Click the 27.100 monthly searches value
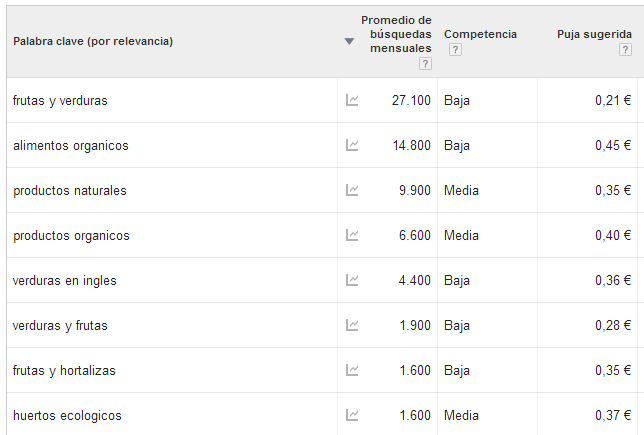 pyautogui.click(x=411, y=100)
